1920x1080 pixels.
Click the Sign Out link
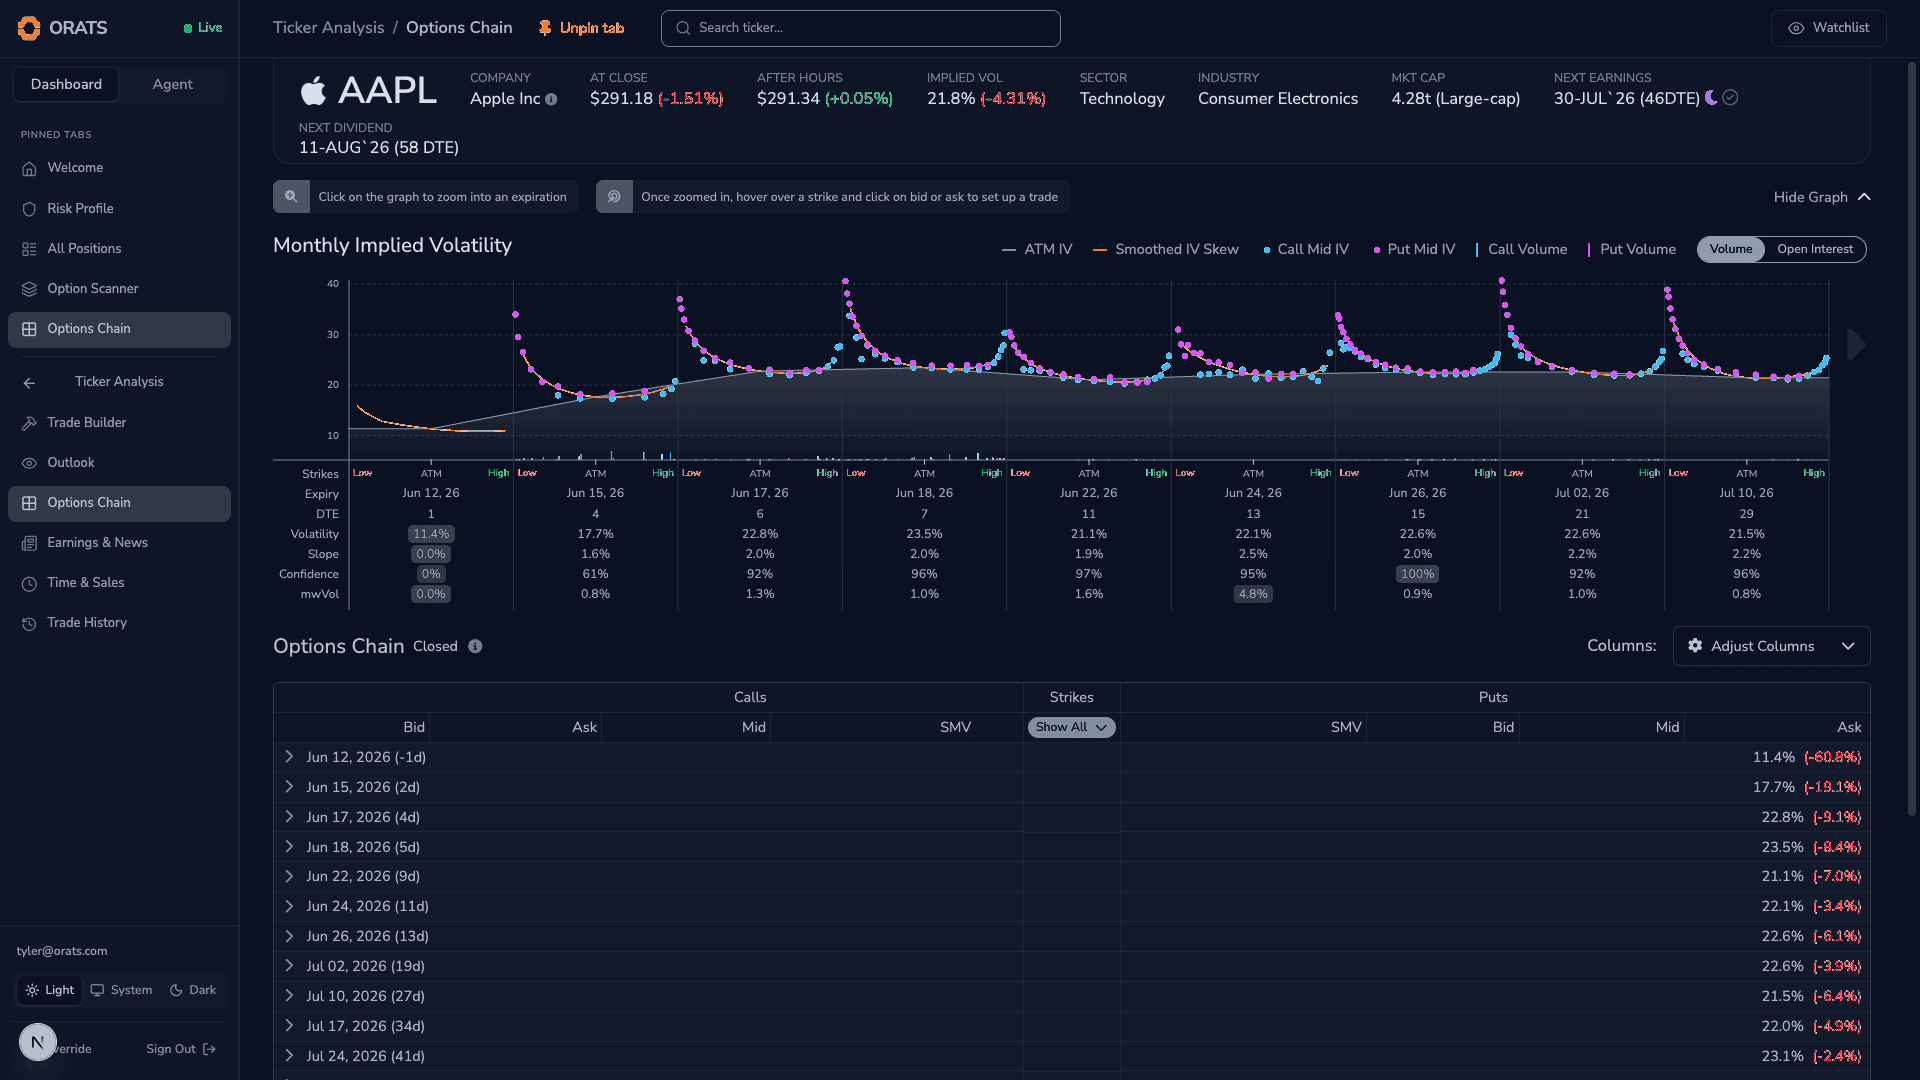[x=181, y=1049]
